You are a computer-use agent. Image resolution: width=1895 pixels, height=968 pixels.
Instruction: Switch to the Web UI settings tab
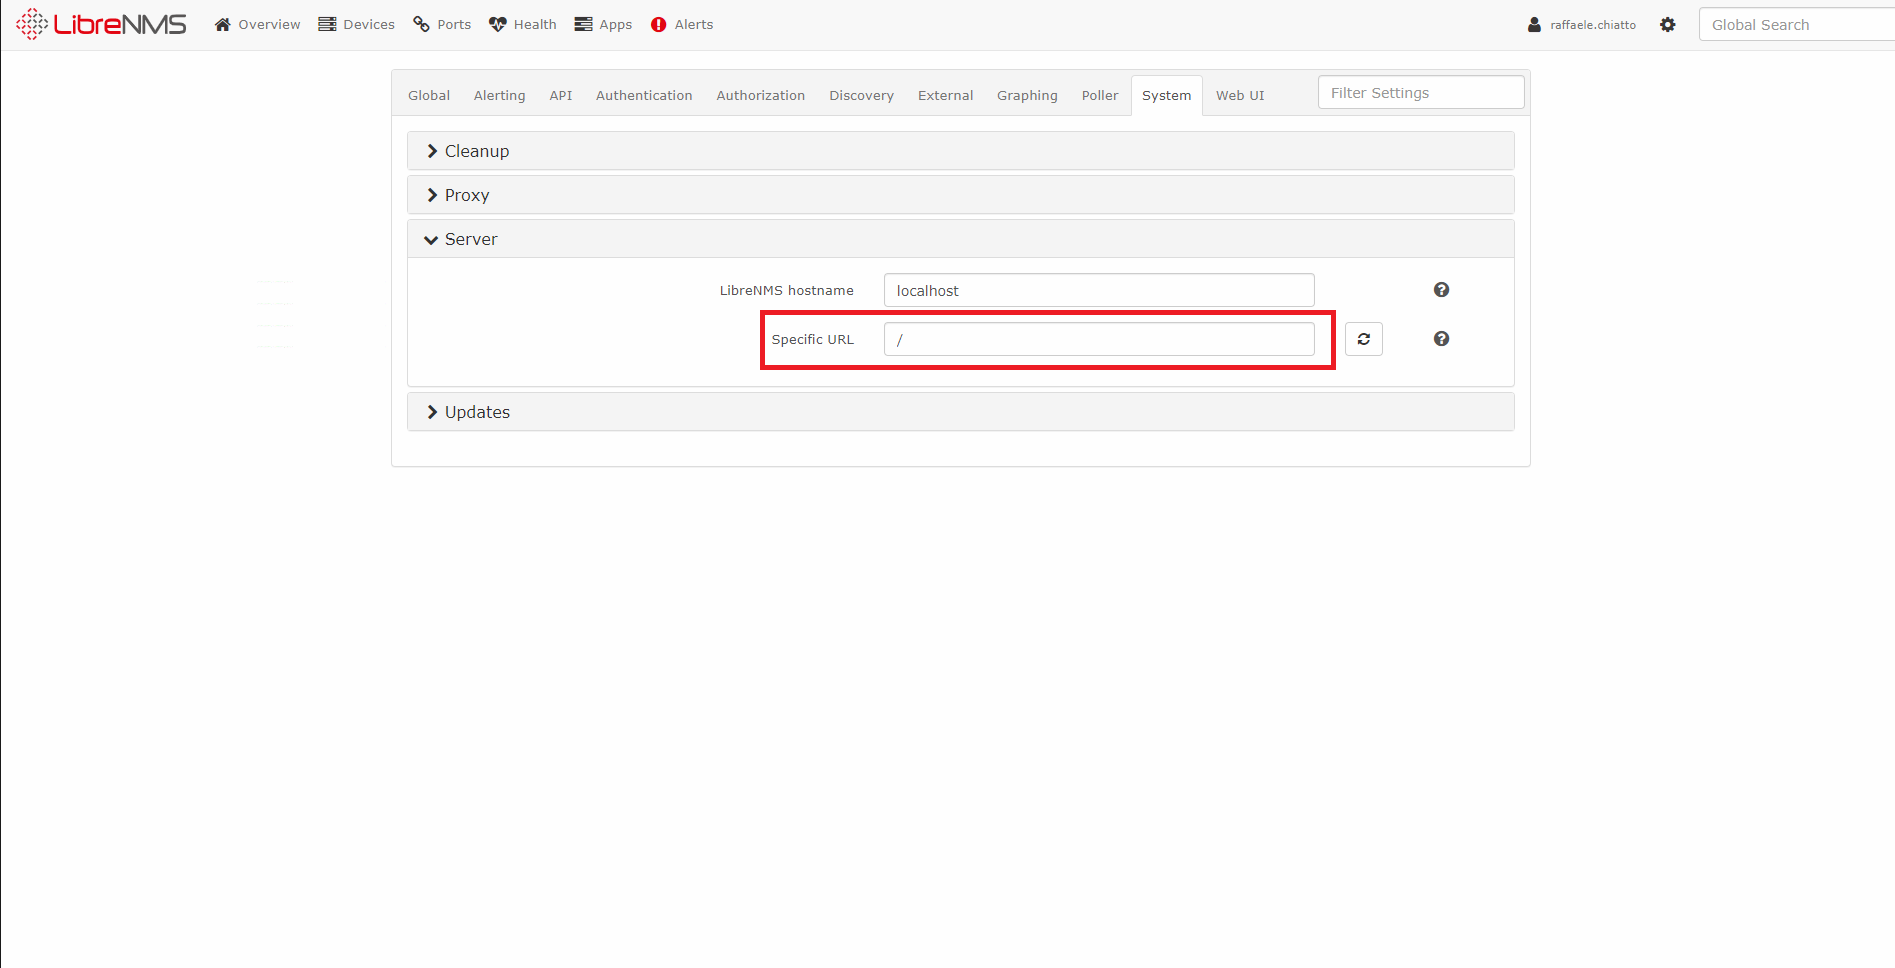[x=1240, y=95]
